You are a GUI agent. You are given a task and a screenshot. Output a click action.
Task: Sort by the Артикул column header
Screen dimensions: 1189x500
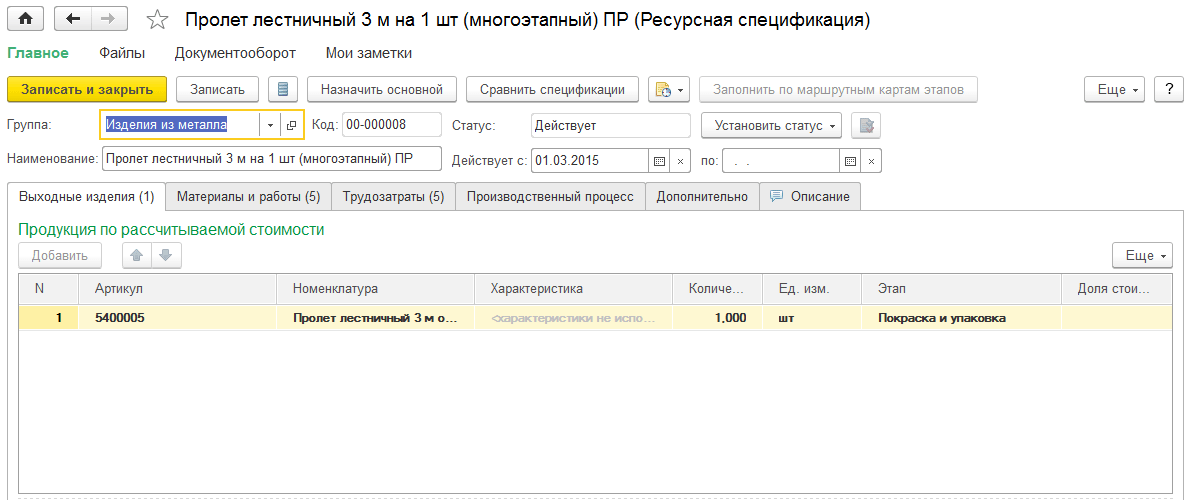(x=177, y=288)
